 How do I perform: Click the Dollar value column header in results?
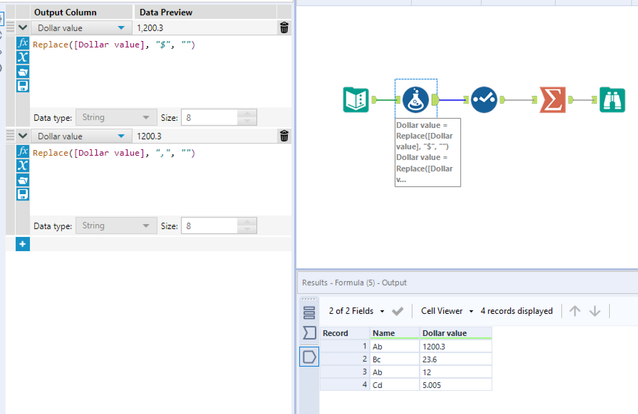[x=456, y=333]
